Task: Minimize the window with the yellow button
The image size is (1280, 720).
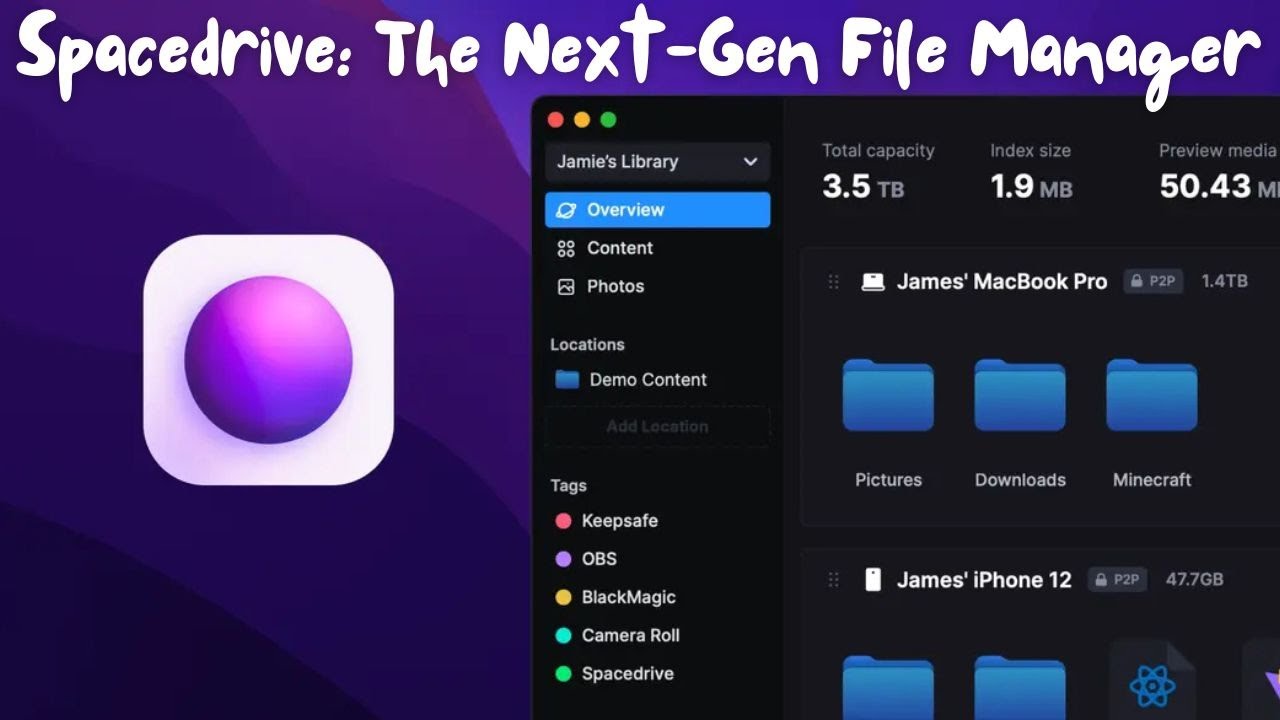Action: pos(582,120)
